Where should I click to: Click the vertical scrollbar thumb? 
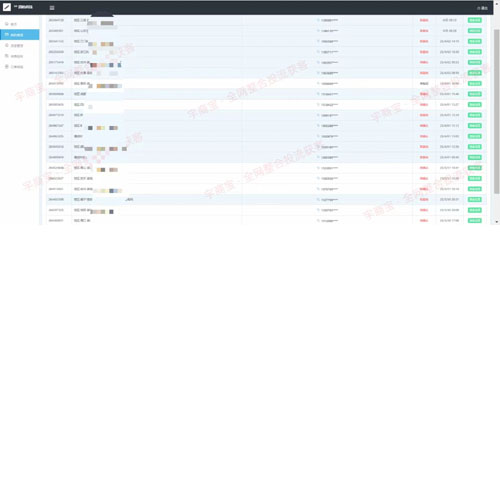pyautogui.click(x=496, y=111)
